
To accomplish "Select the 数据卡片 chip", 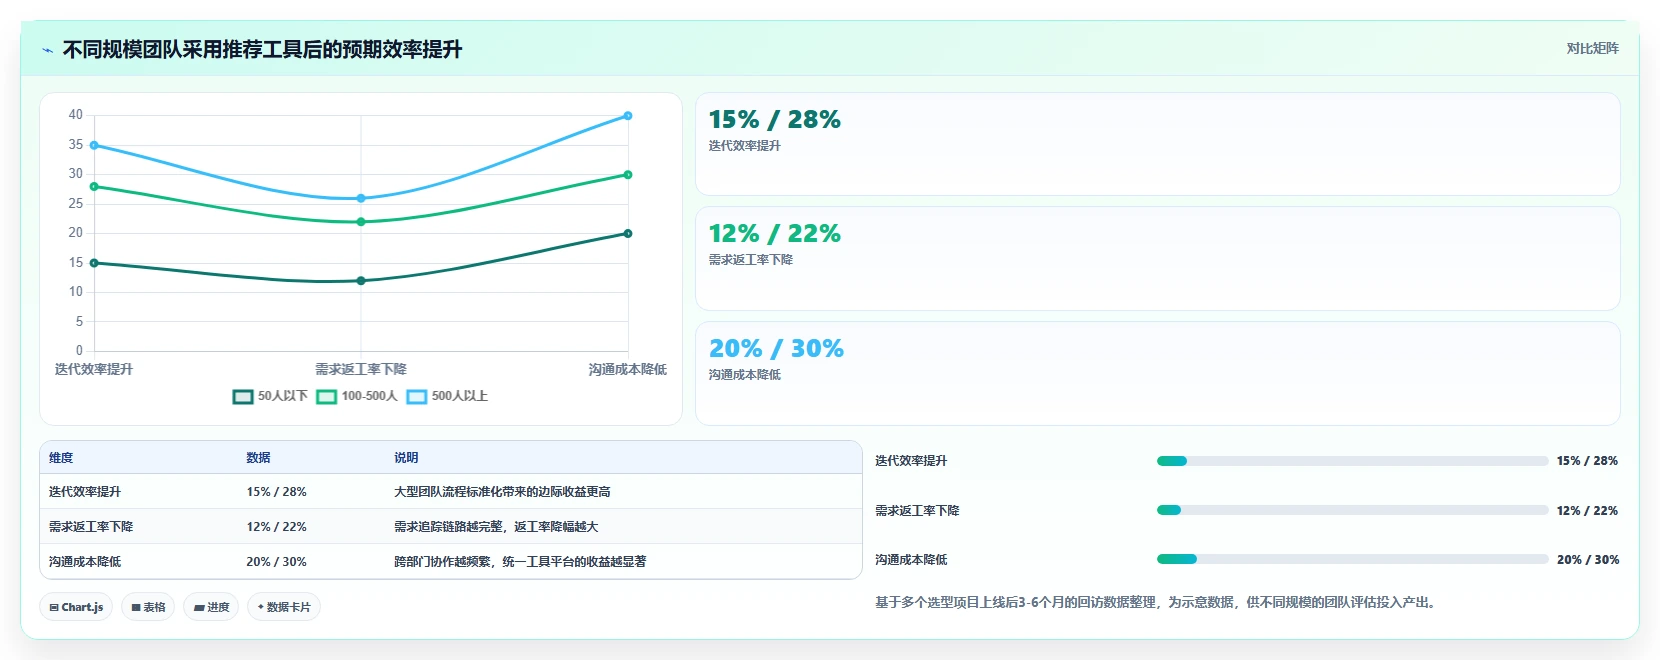I will 284,607.
